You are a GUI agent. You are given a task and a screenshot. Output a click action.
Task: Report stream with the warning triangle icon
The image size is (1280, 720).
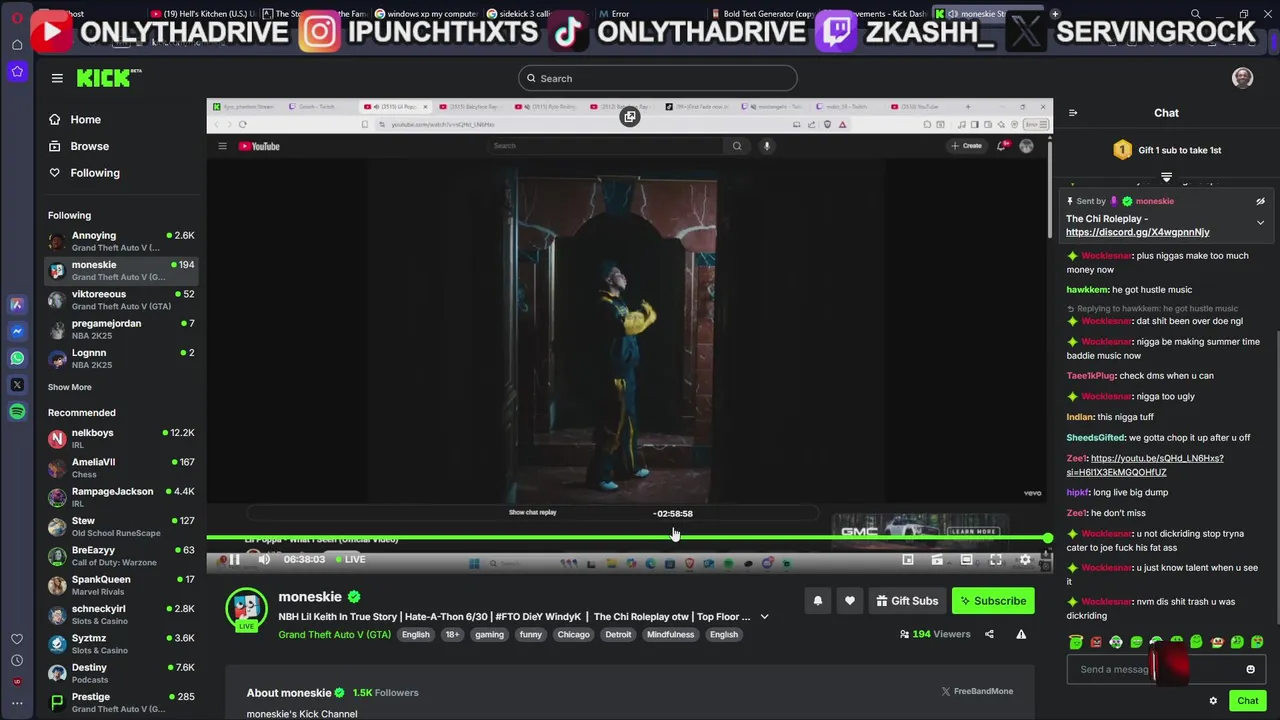(x=1021, y=634)
